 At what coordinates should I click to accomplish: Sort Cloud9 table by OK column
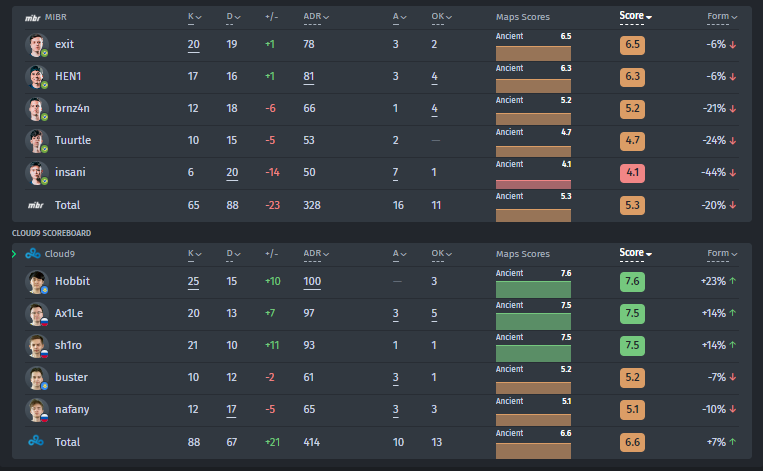click(441, 254)
